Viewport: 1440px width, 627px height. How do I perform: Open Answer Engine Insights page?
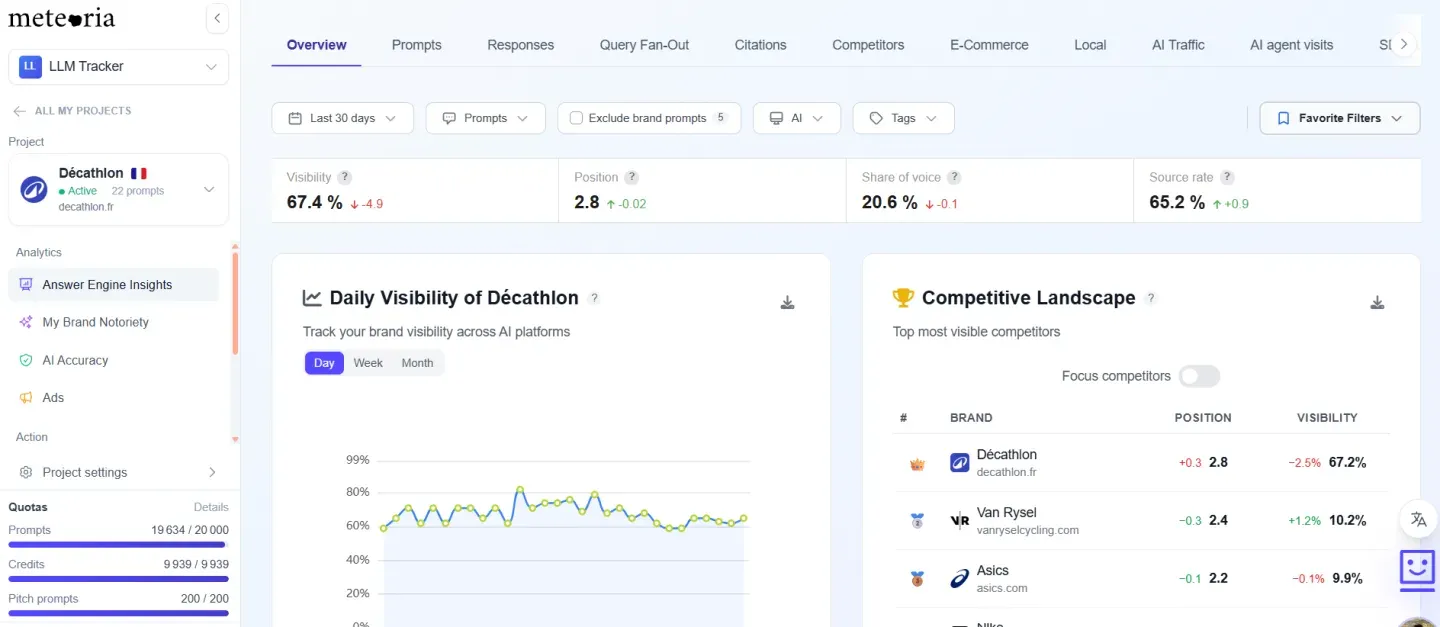tap(113, 285)
